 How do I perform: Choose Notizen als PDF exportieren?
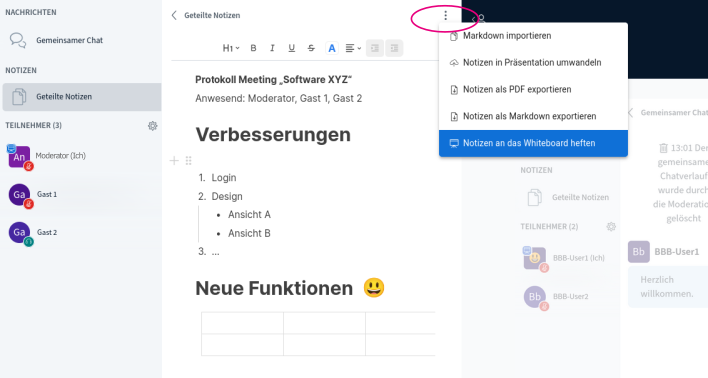pyautogui.click(x=533, y=90)
